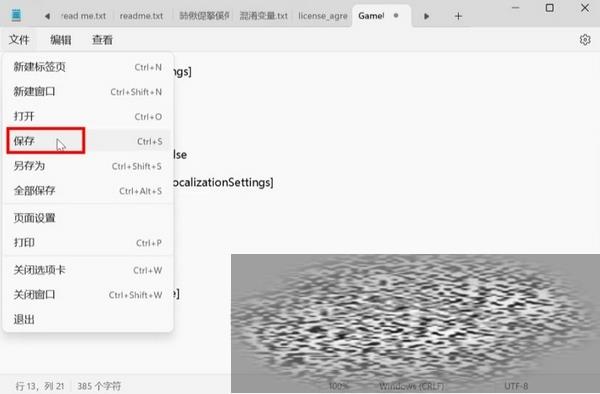This screenshot has height=394, width=600.
Task: Choose 全部保存 from the menu
Action: [x=88, y=190]
